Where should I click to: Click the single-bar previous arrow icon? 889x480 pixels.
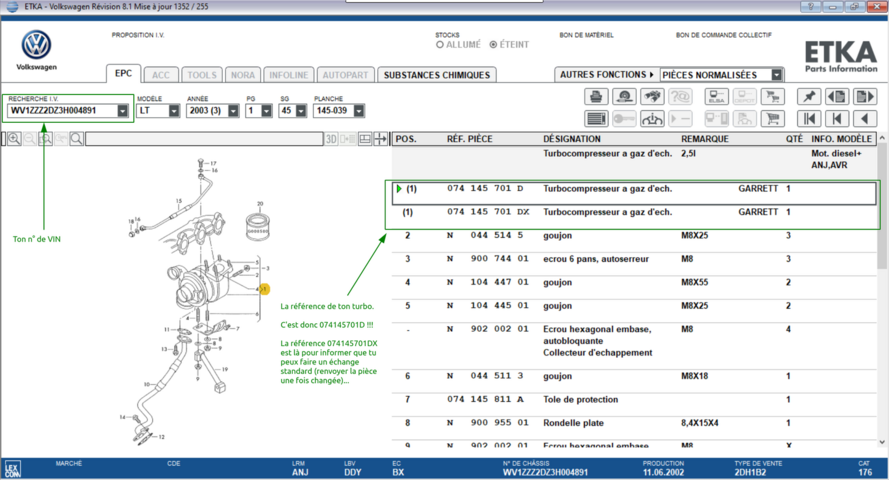[x=837, y=119]
